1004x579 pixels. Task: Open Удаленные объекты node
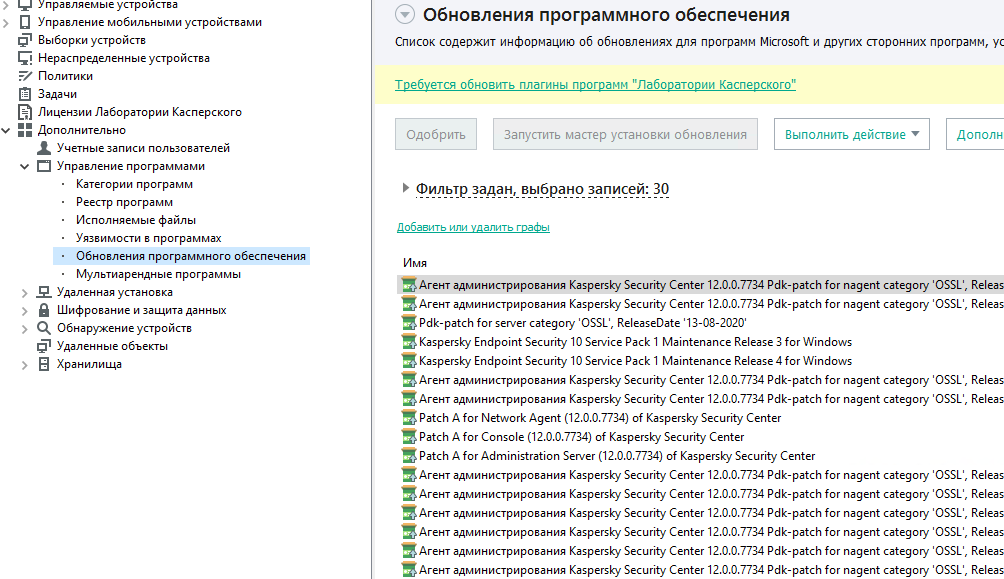tap(112, 346)
